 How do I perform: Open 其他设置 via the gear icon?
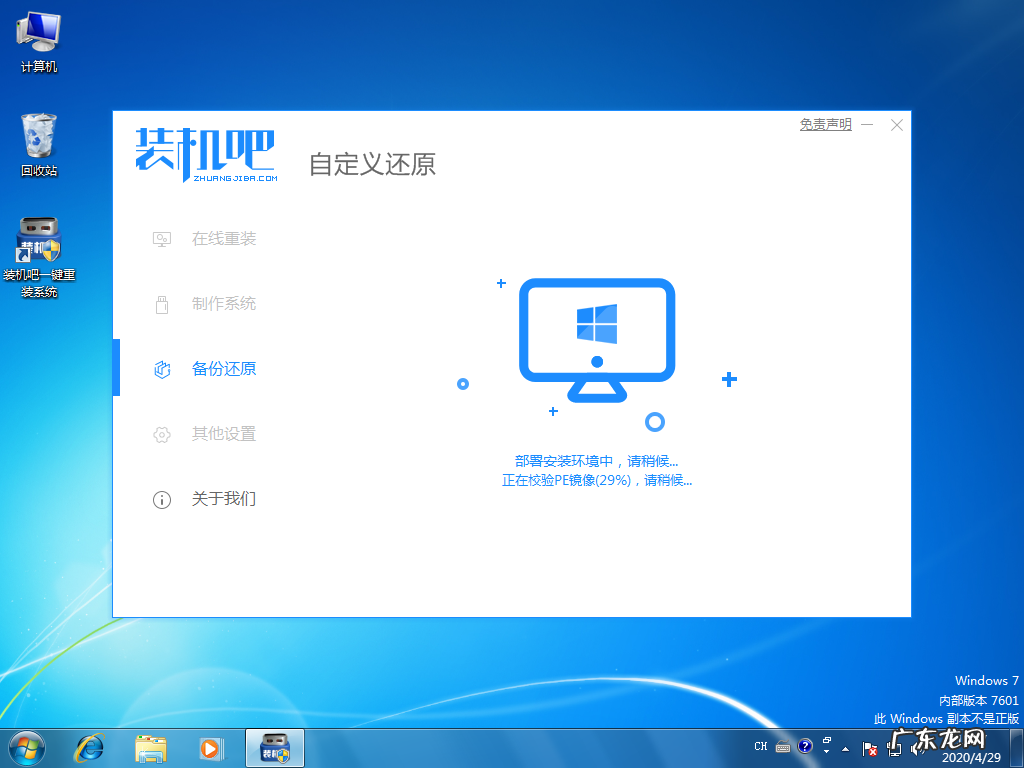[x=162, y=434]
